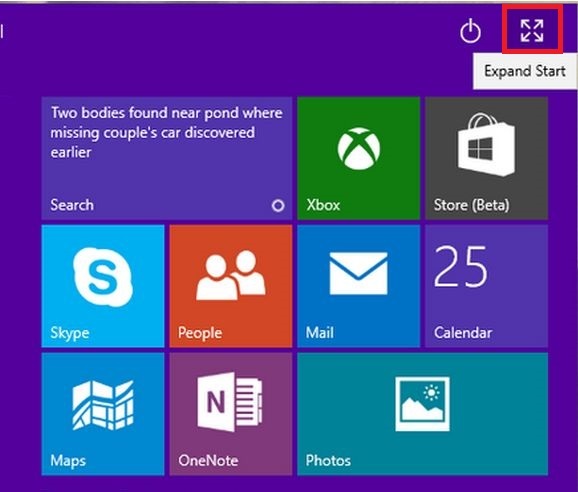Open the Skype tile
Viewport: 578px width, 492px height.
(103, 286)
